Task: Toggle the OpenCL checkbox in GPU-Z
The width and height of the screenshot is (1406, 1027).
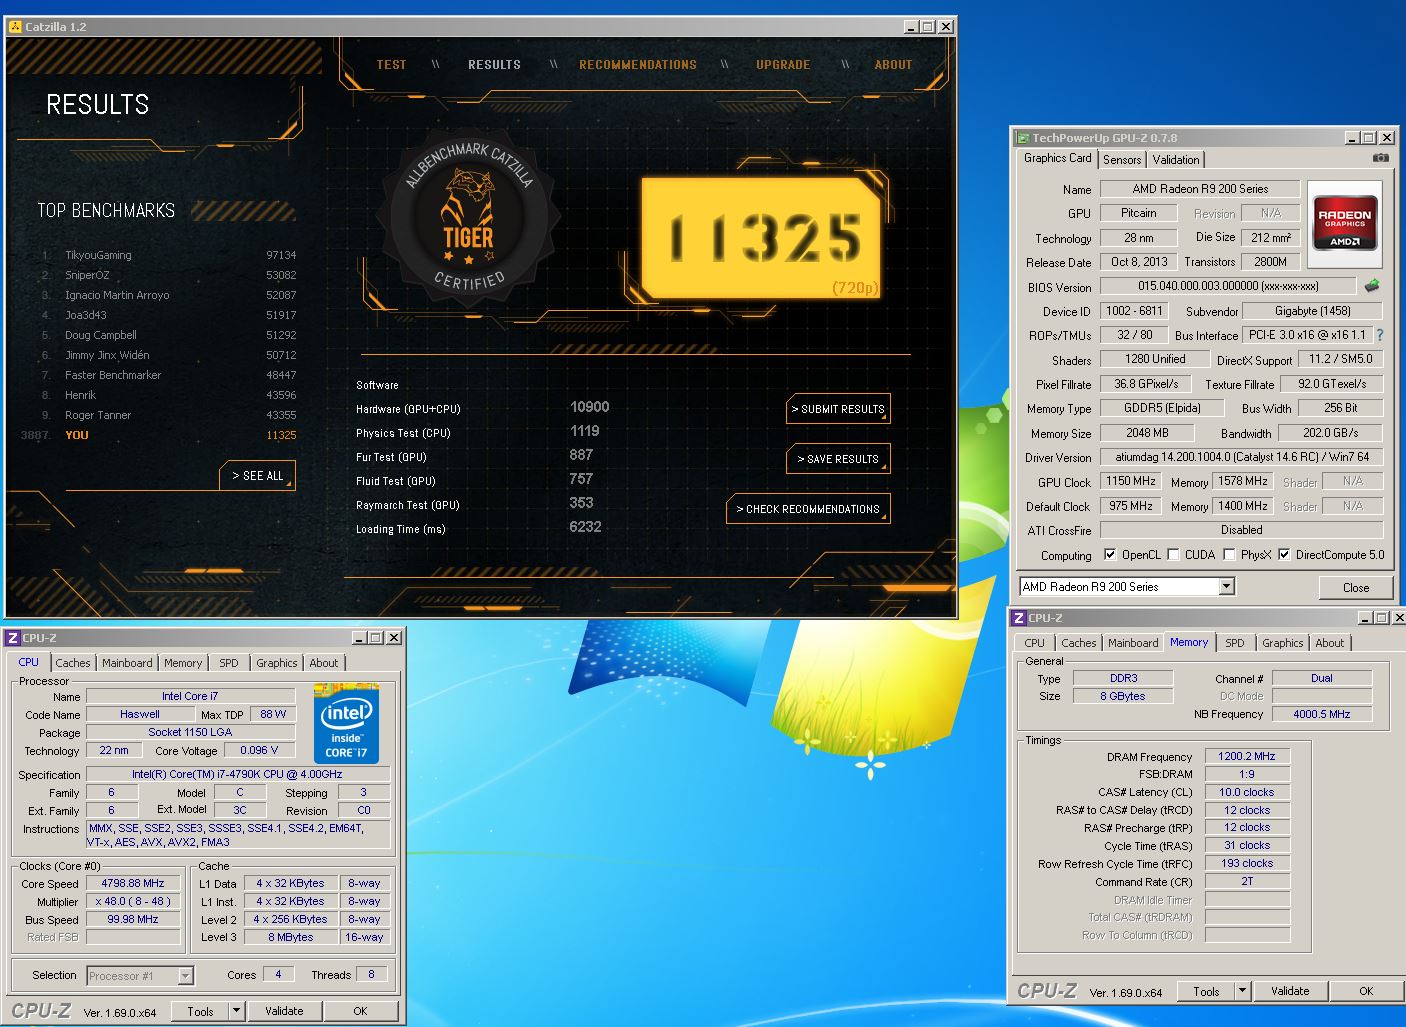Action: click(1110, 554)
